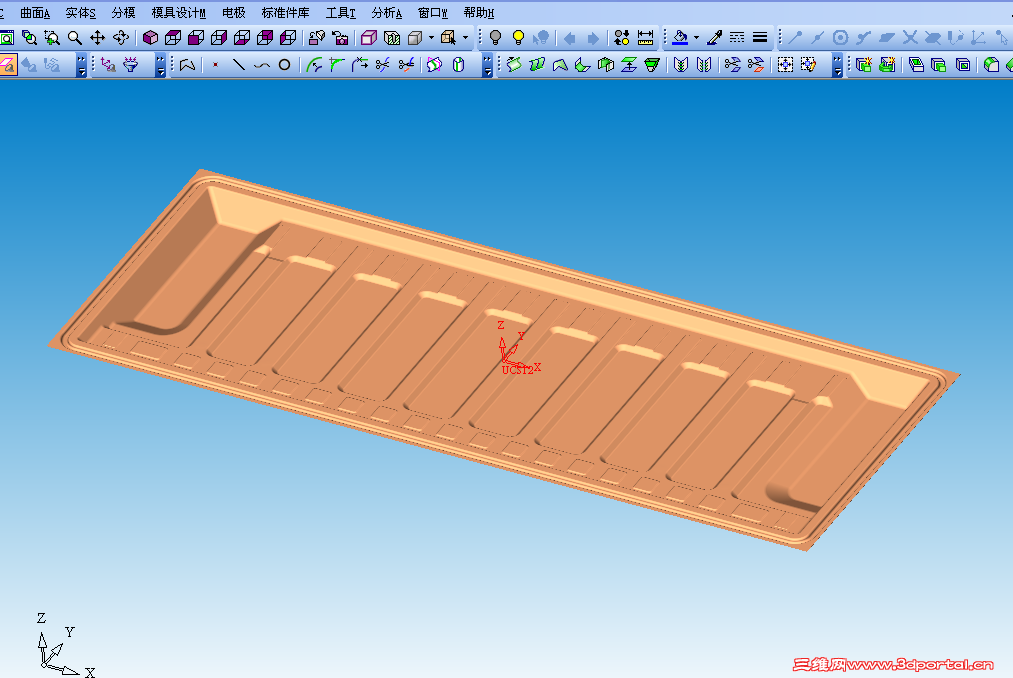Screen dimensions: 1013x678
Task: Click the scissors trim curve icon
Action: click(383, 65)
